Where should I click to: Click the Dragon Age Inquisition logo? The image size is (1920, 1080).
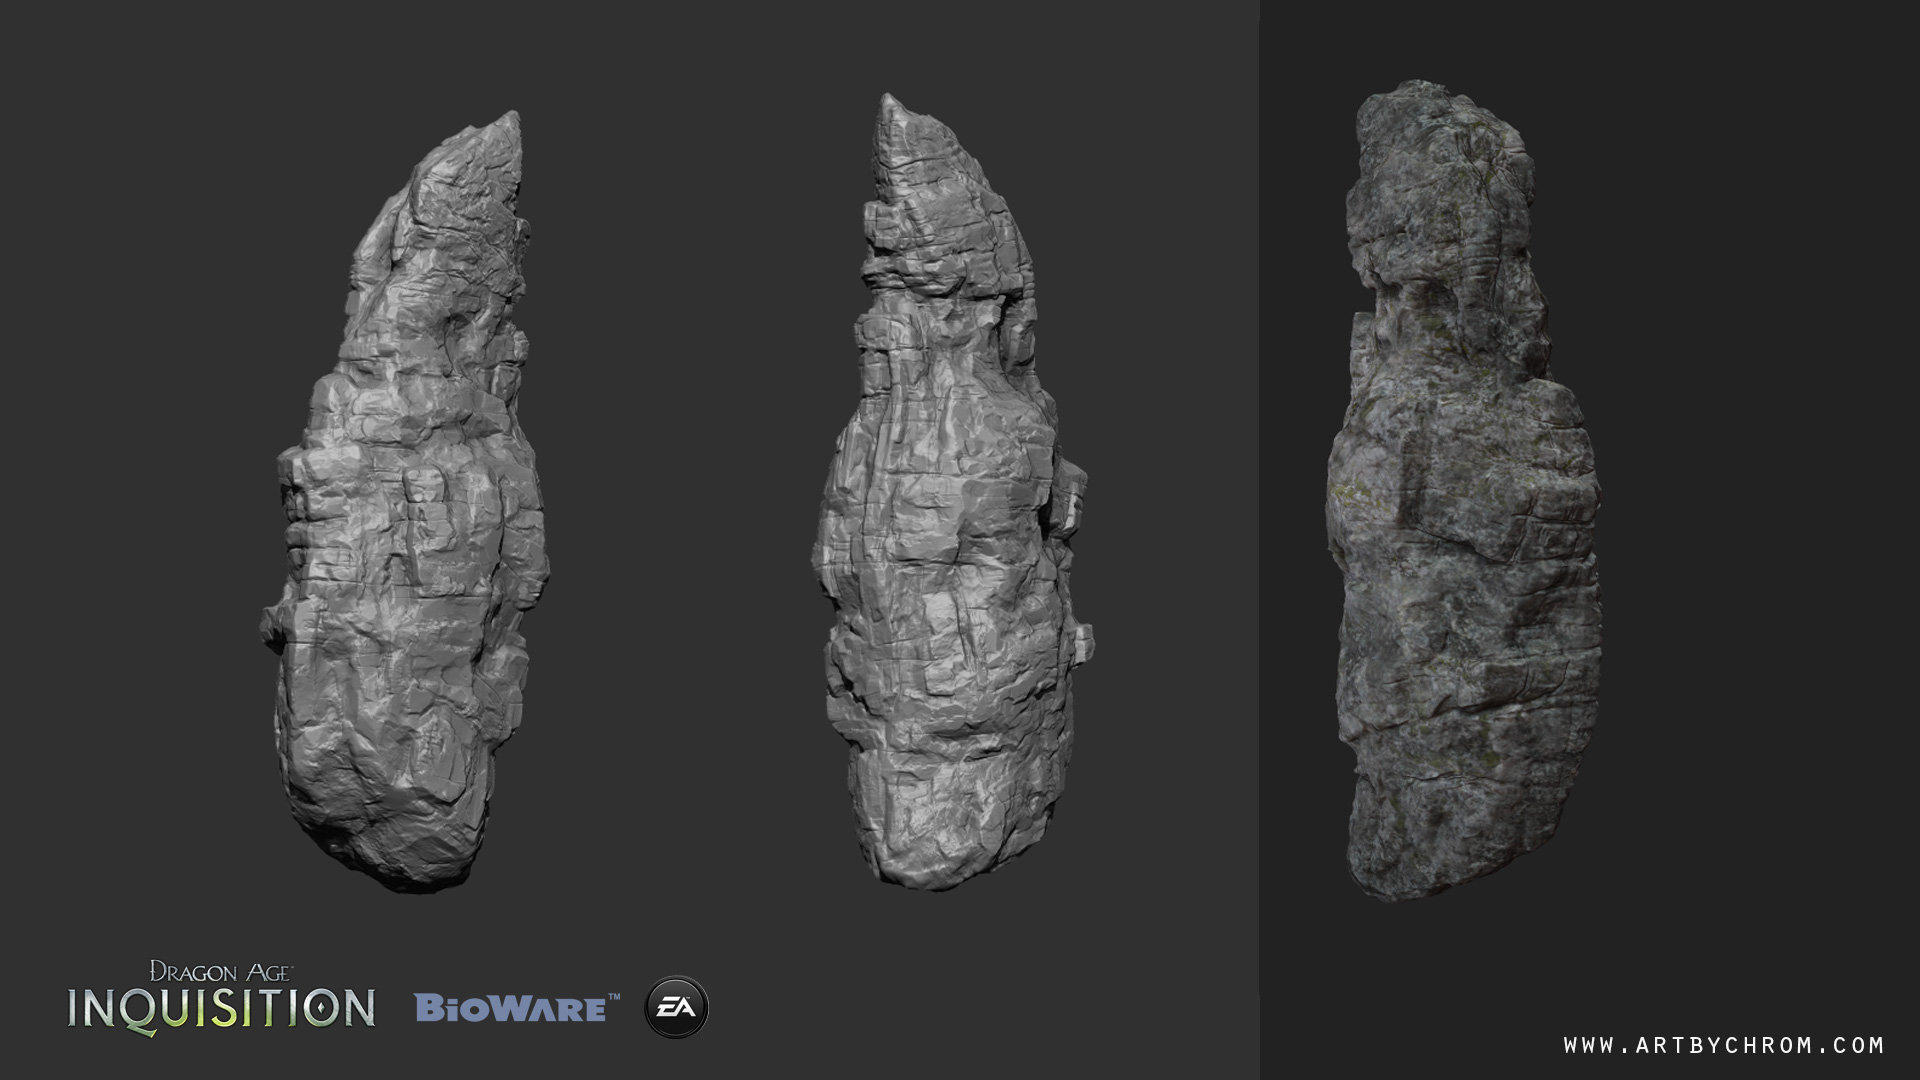pos(221,998)
